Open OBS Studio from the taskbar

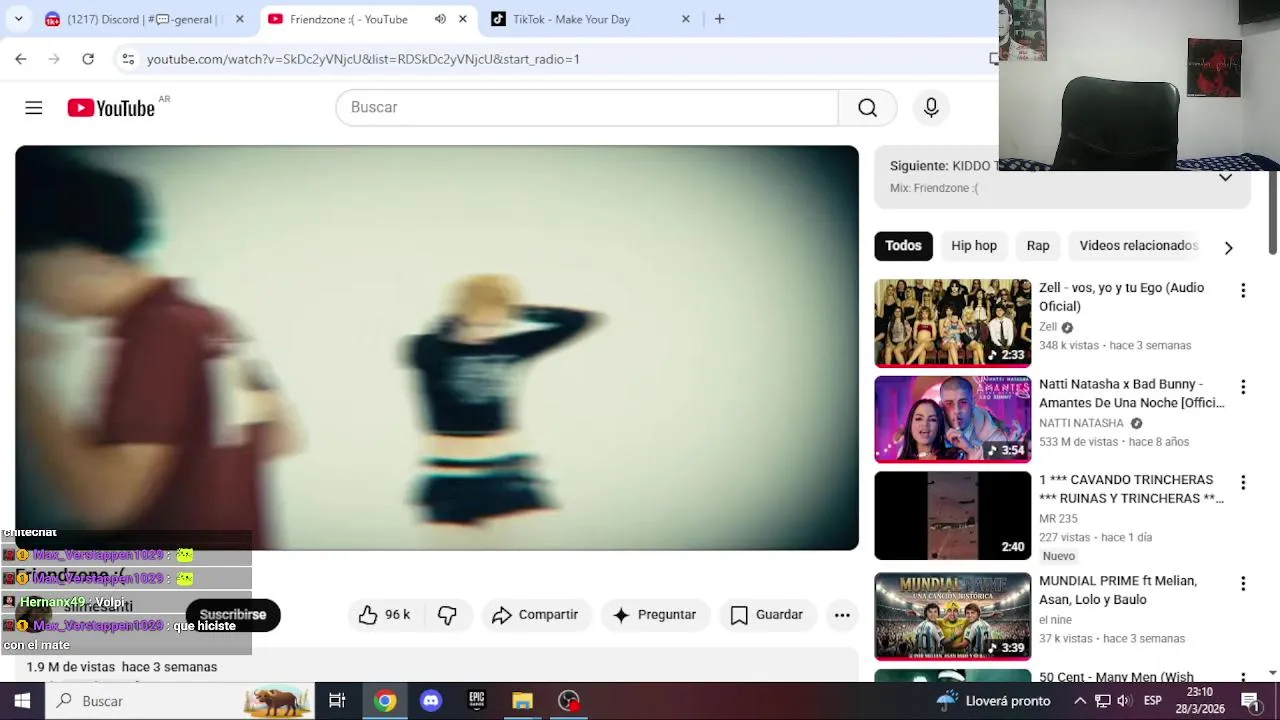(x=569, y=701)
